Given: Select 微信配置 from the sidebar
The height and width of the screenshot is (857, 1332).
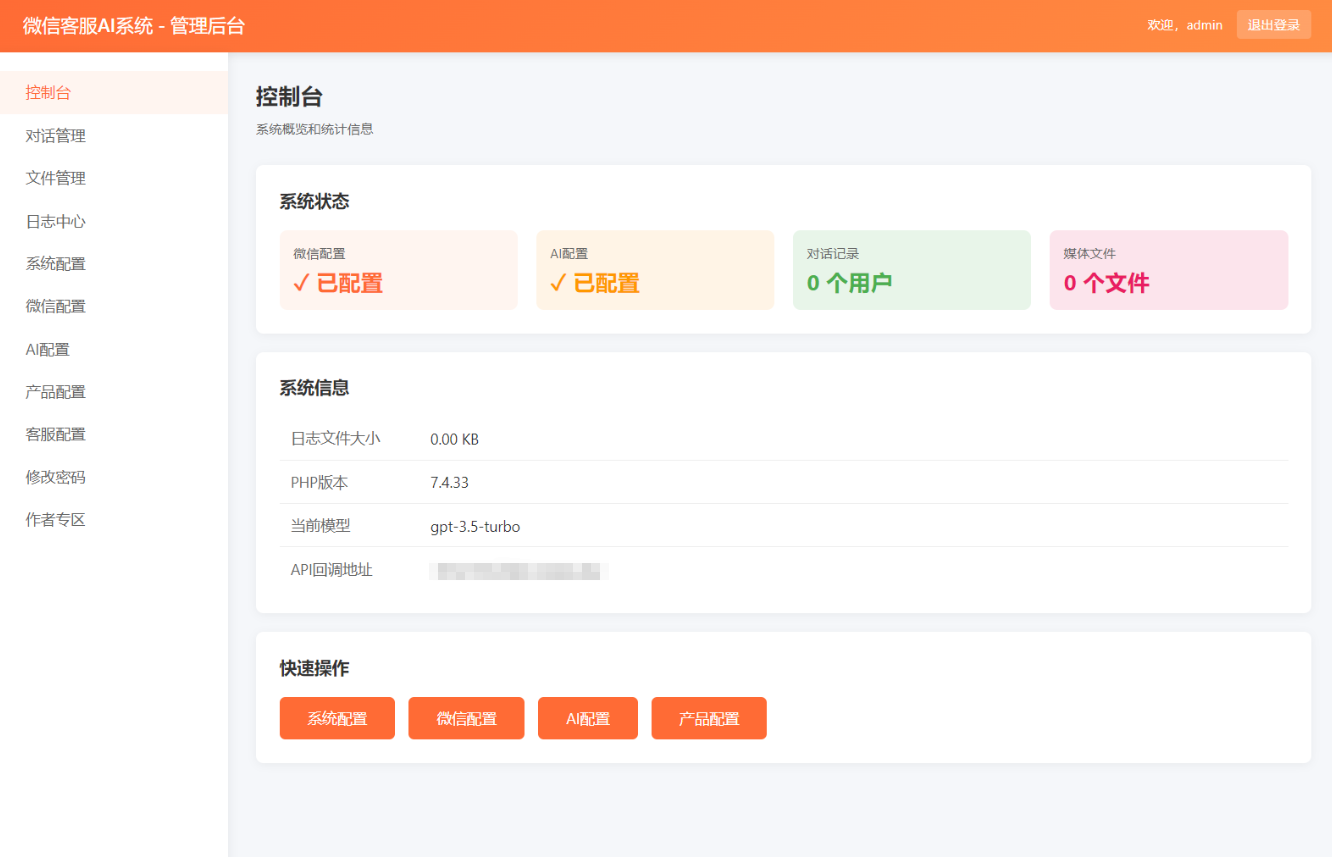Looking at the screenshot, I should pyautogui.click(x=54, y=305).
